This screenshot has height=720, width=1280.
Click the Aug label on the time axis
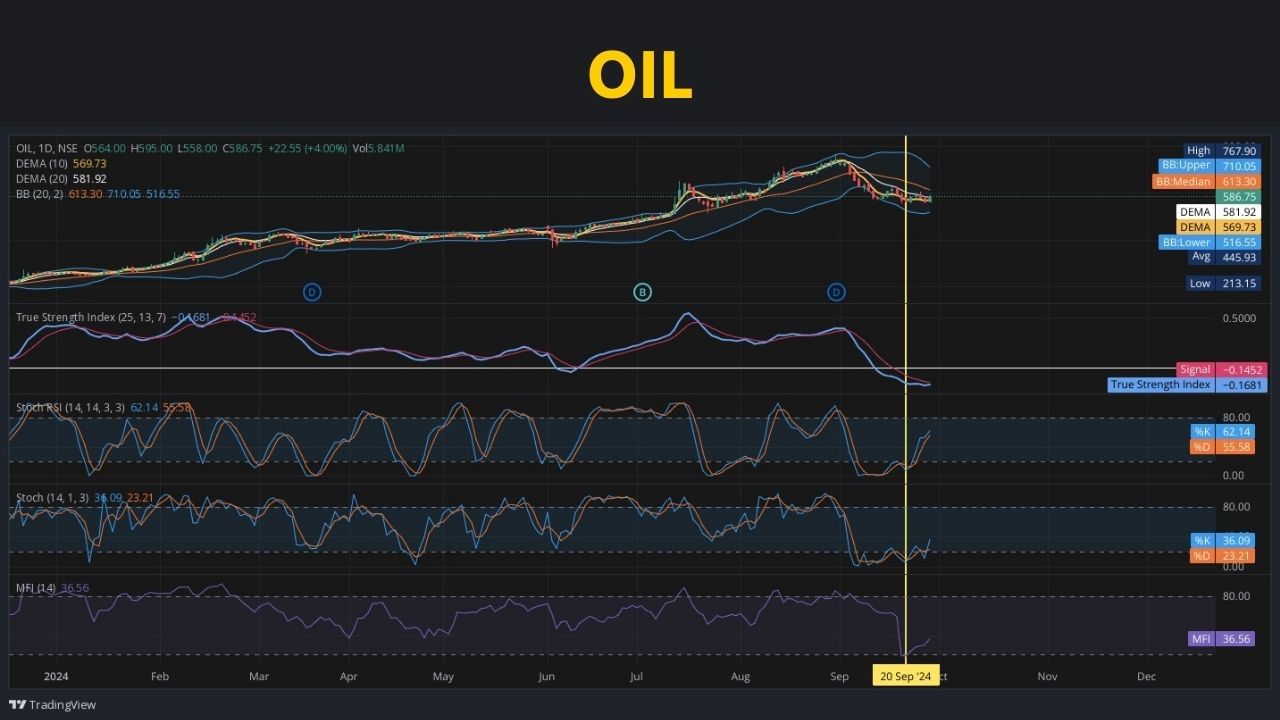coord(740,677)
